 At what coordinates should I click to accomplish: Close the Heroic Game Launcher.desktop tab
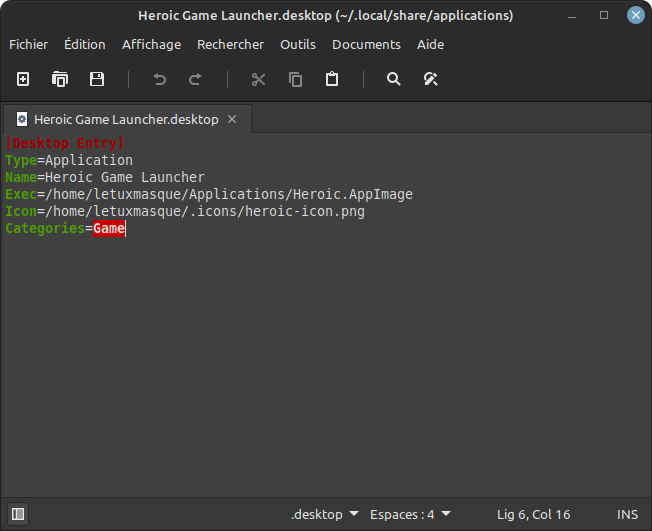[x=232, y=119]
